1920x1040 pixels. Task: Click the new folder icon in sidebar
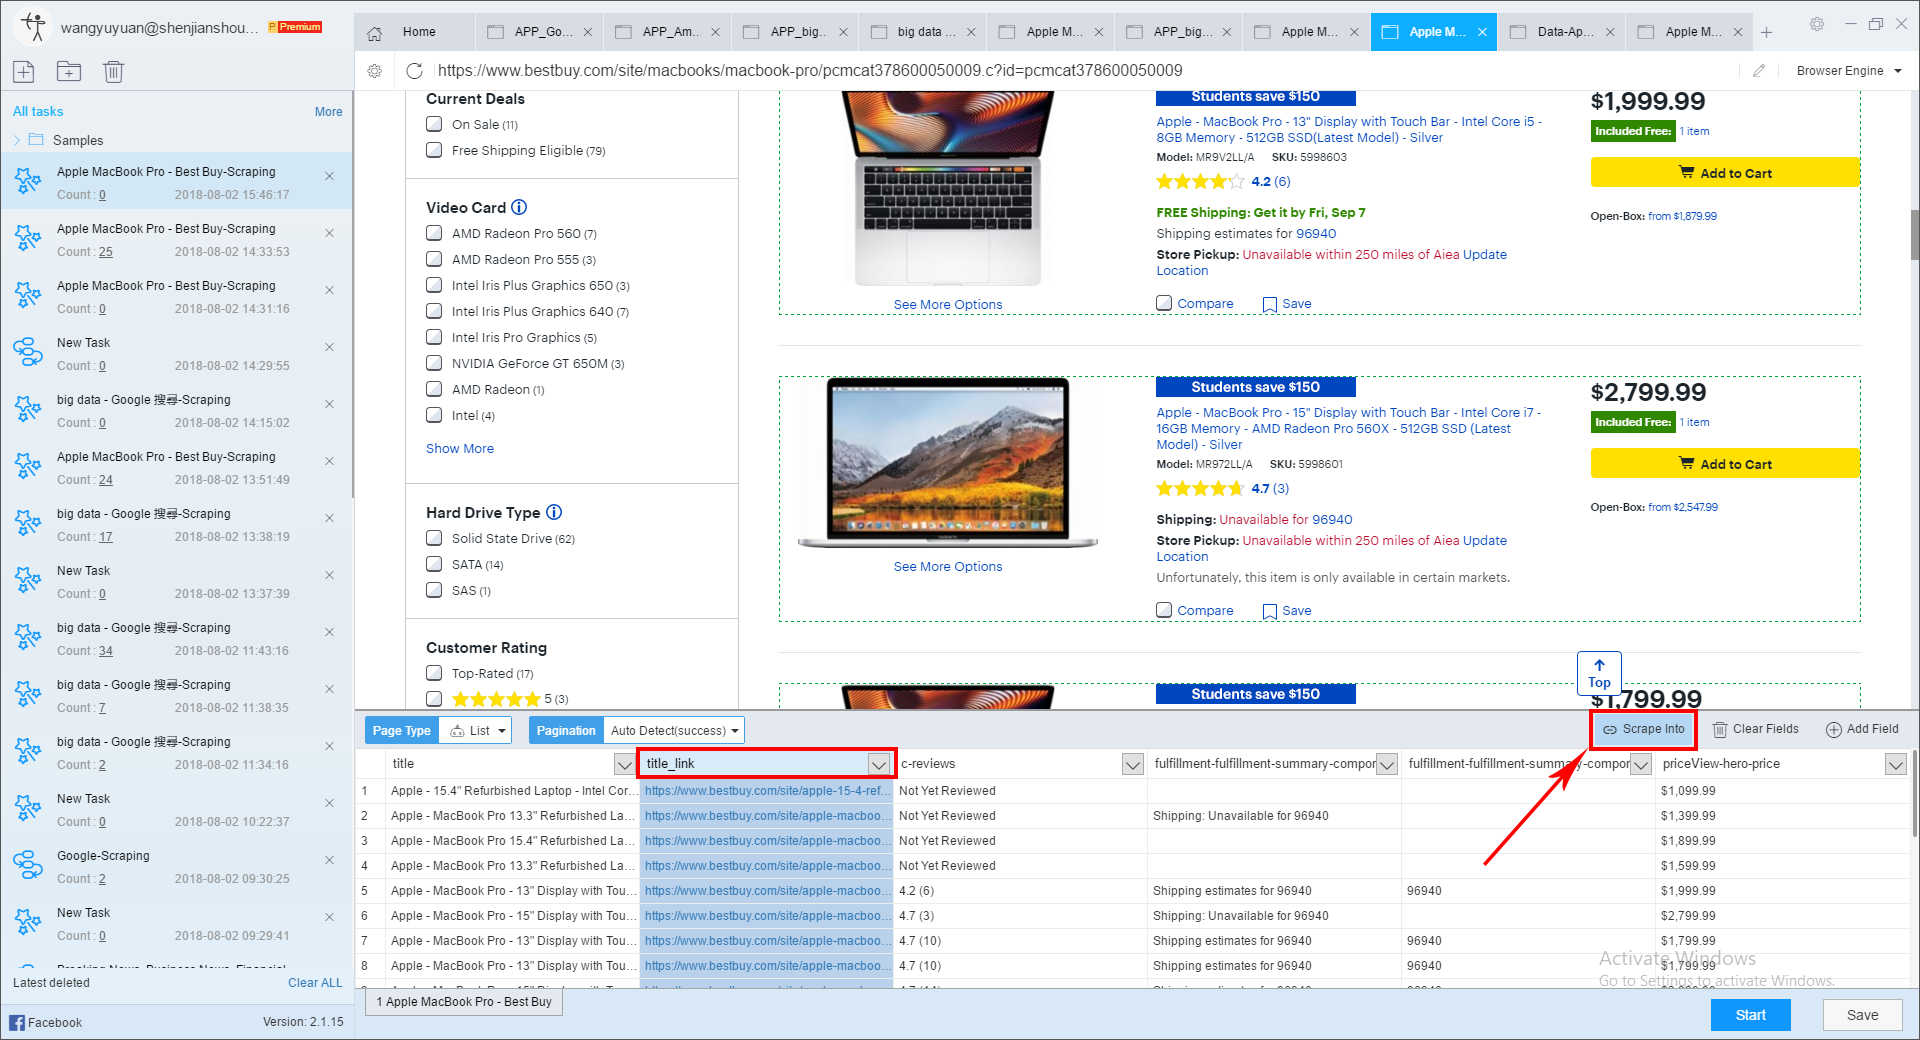point(69,71)
